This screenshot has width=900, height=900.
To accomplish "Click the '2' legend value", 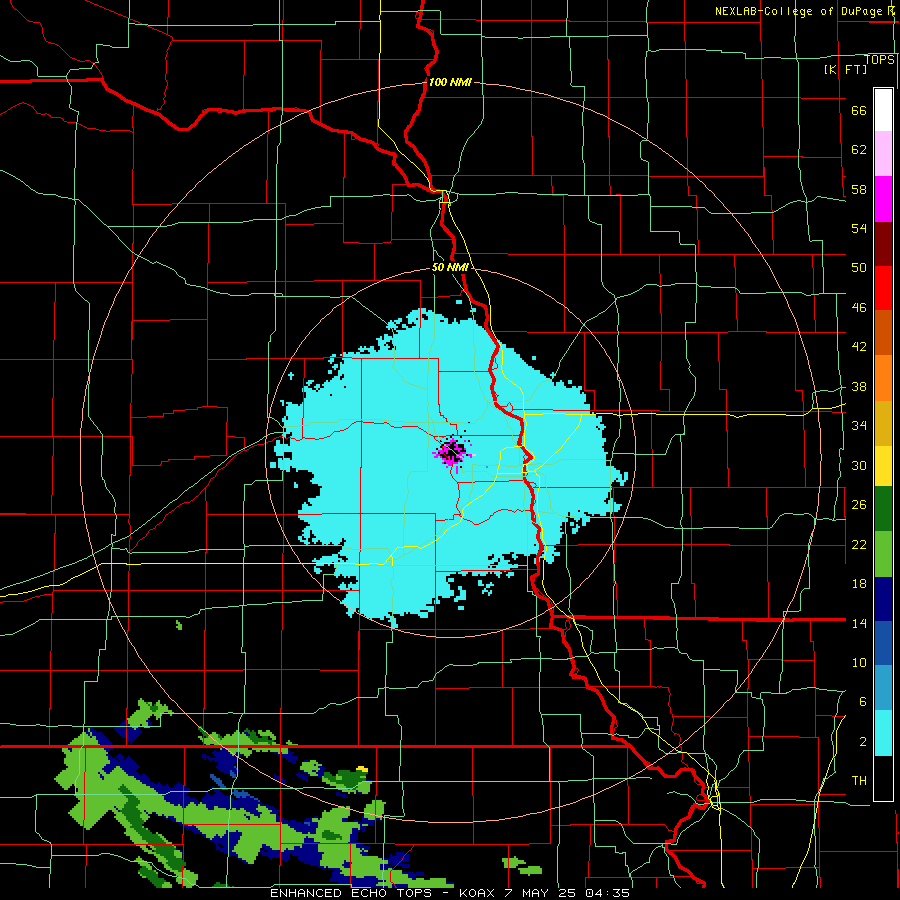I will 863,742.
